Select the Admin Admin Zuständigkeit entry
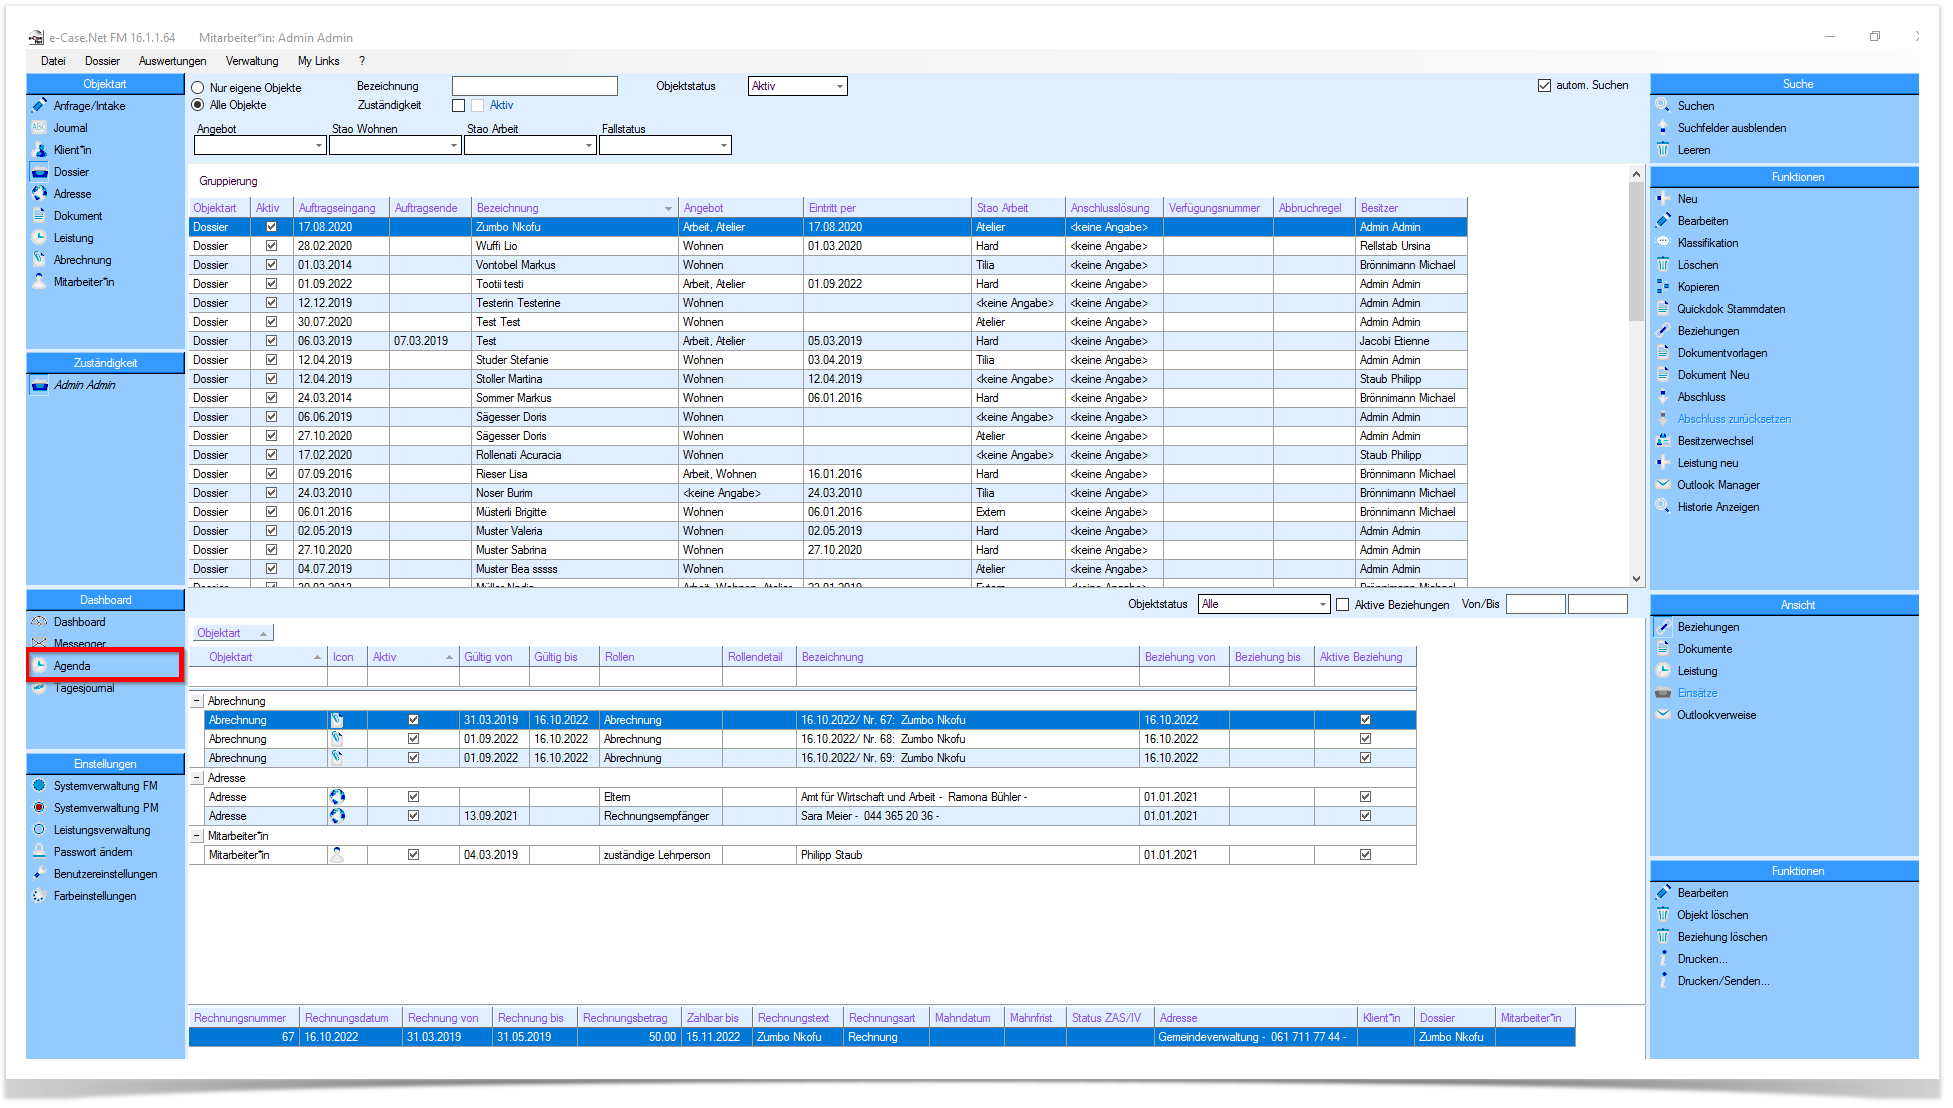1953x1108 pixels. 85,385
